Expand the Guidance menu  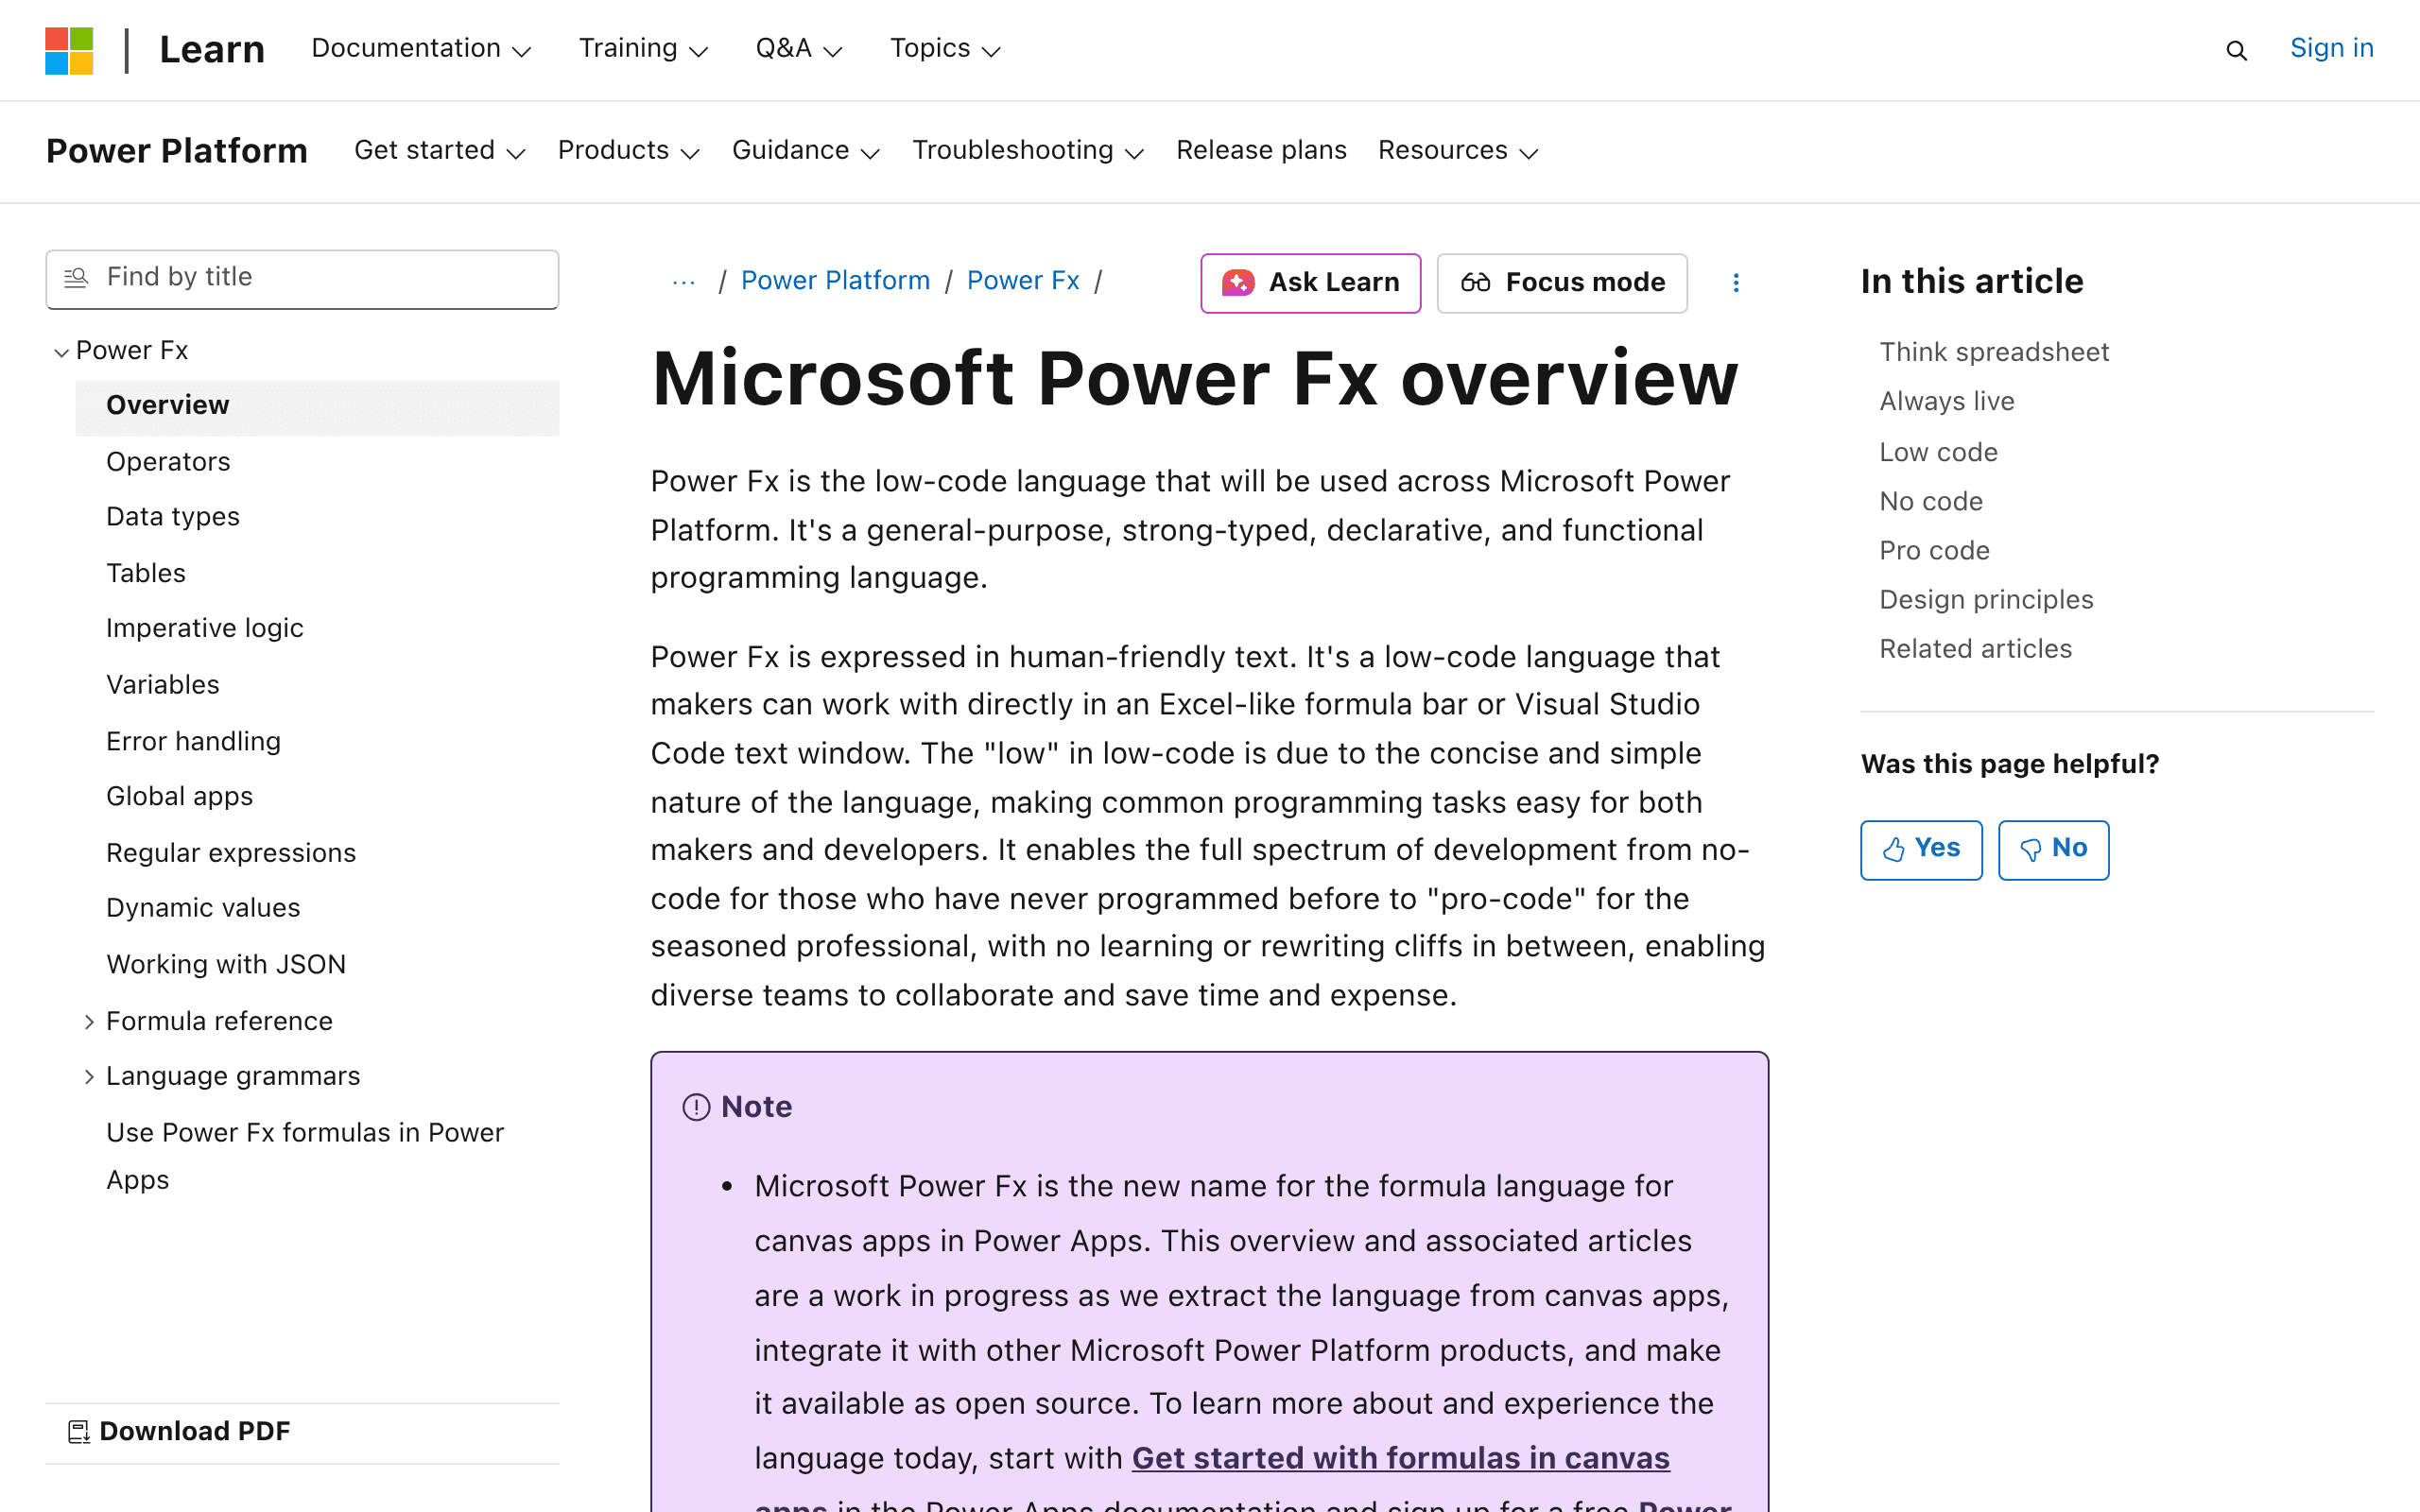[806, 151]
